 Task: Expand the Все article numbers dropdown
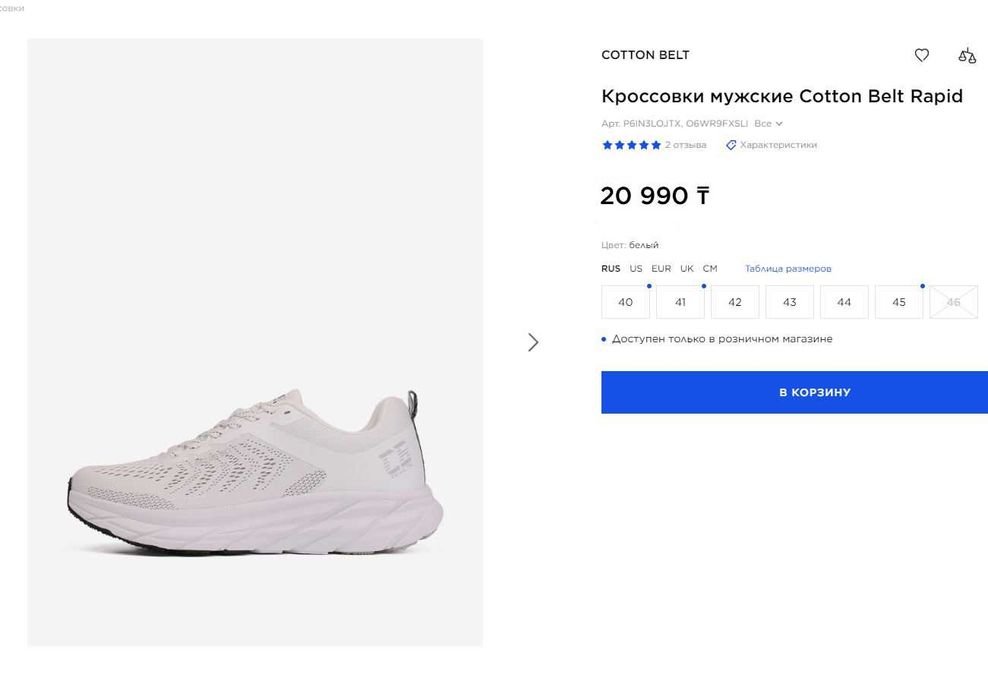pyautogui.click(x=768, y=124)
